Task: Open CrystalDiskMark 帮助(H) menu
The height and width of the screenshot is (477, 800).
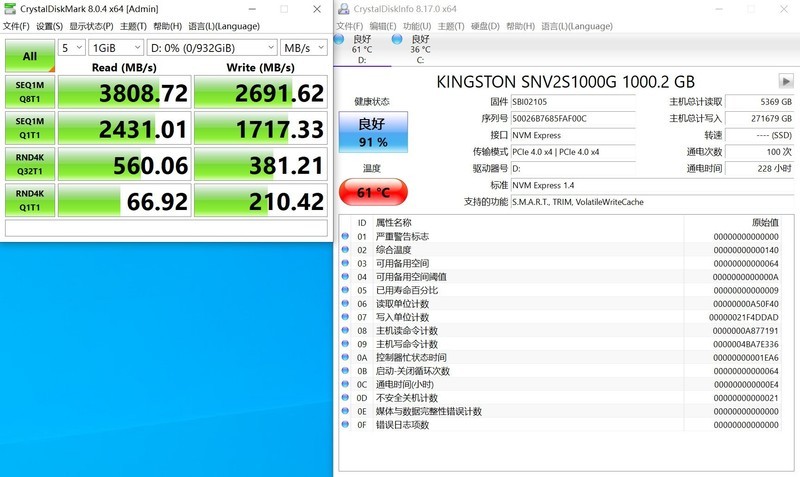Action: click(167, 26)
